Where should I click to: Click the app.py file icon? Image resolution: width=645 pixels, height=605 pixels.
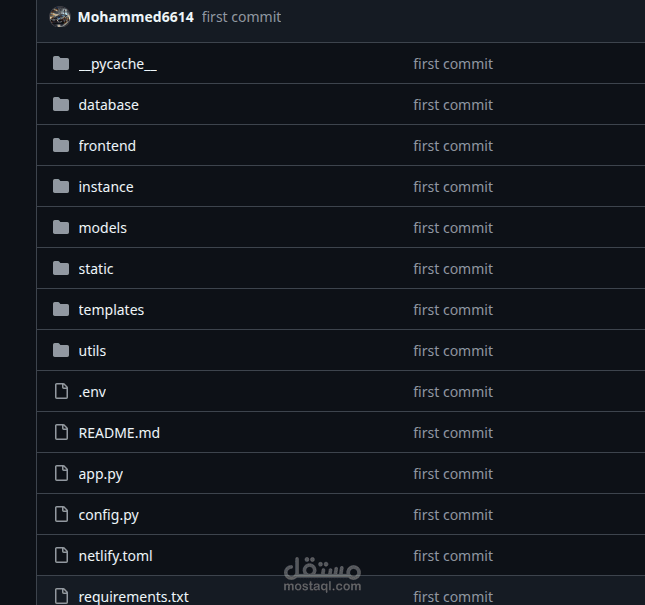(60, 474)
